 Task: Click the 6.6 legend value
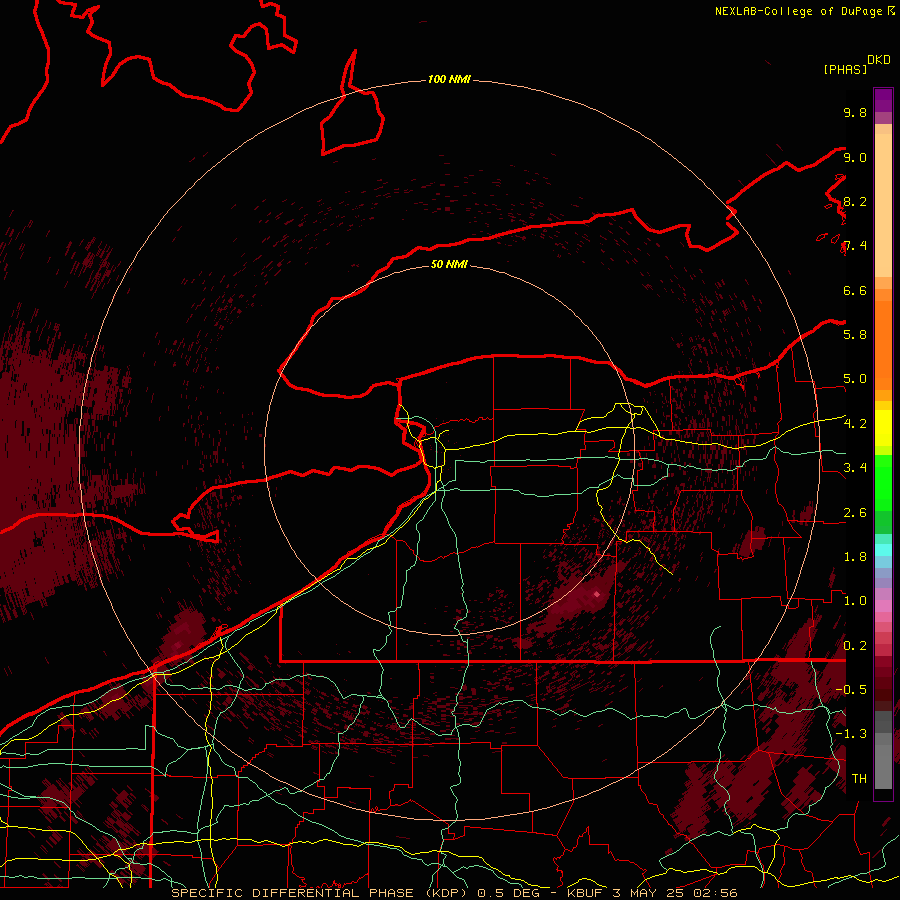coord(855,290)
